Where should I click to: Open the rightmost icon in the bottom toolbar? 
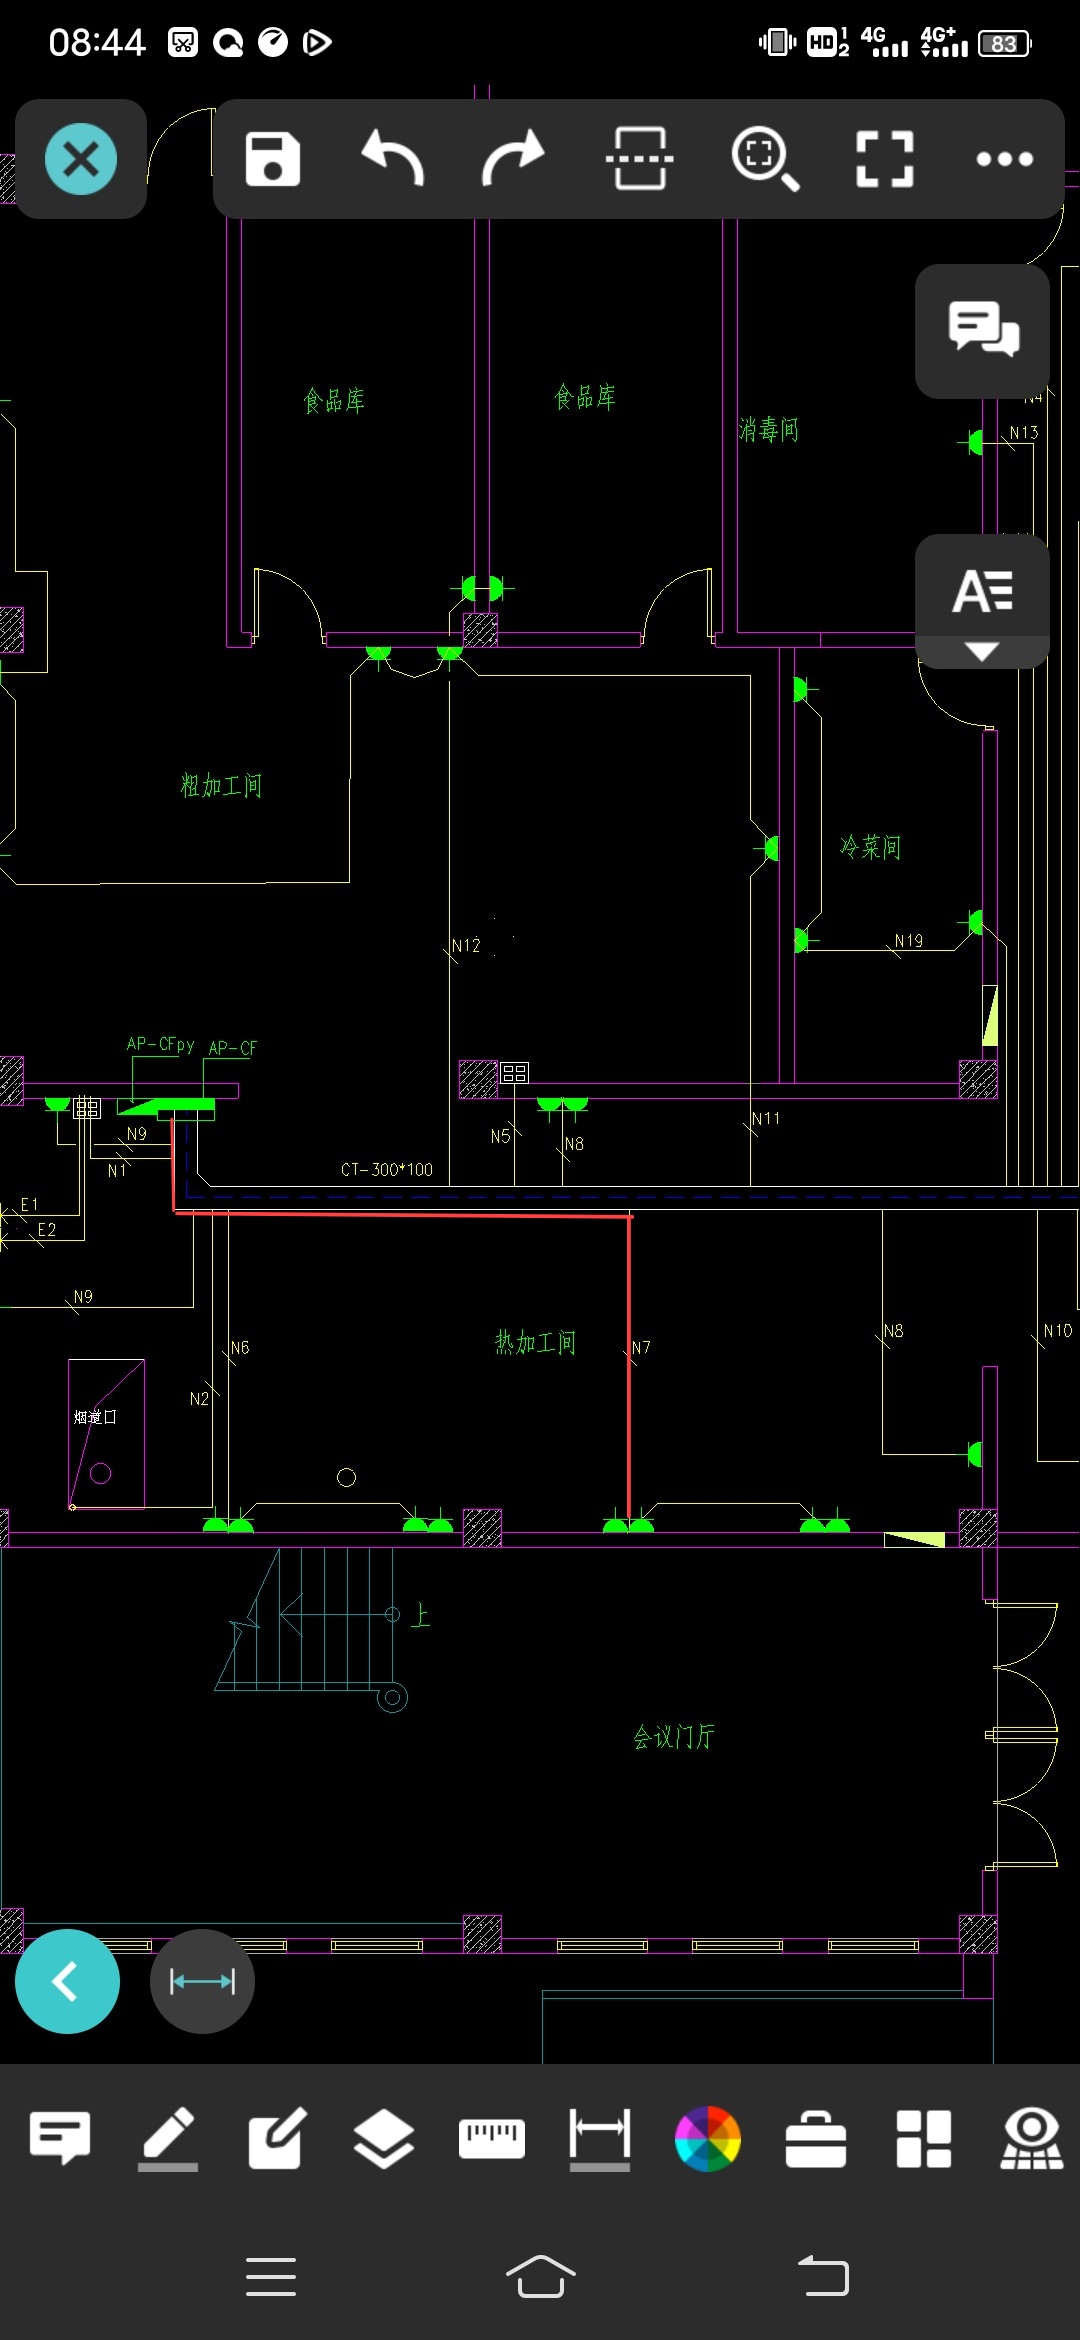click(x=1032, y=2138)
